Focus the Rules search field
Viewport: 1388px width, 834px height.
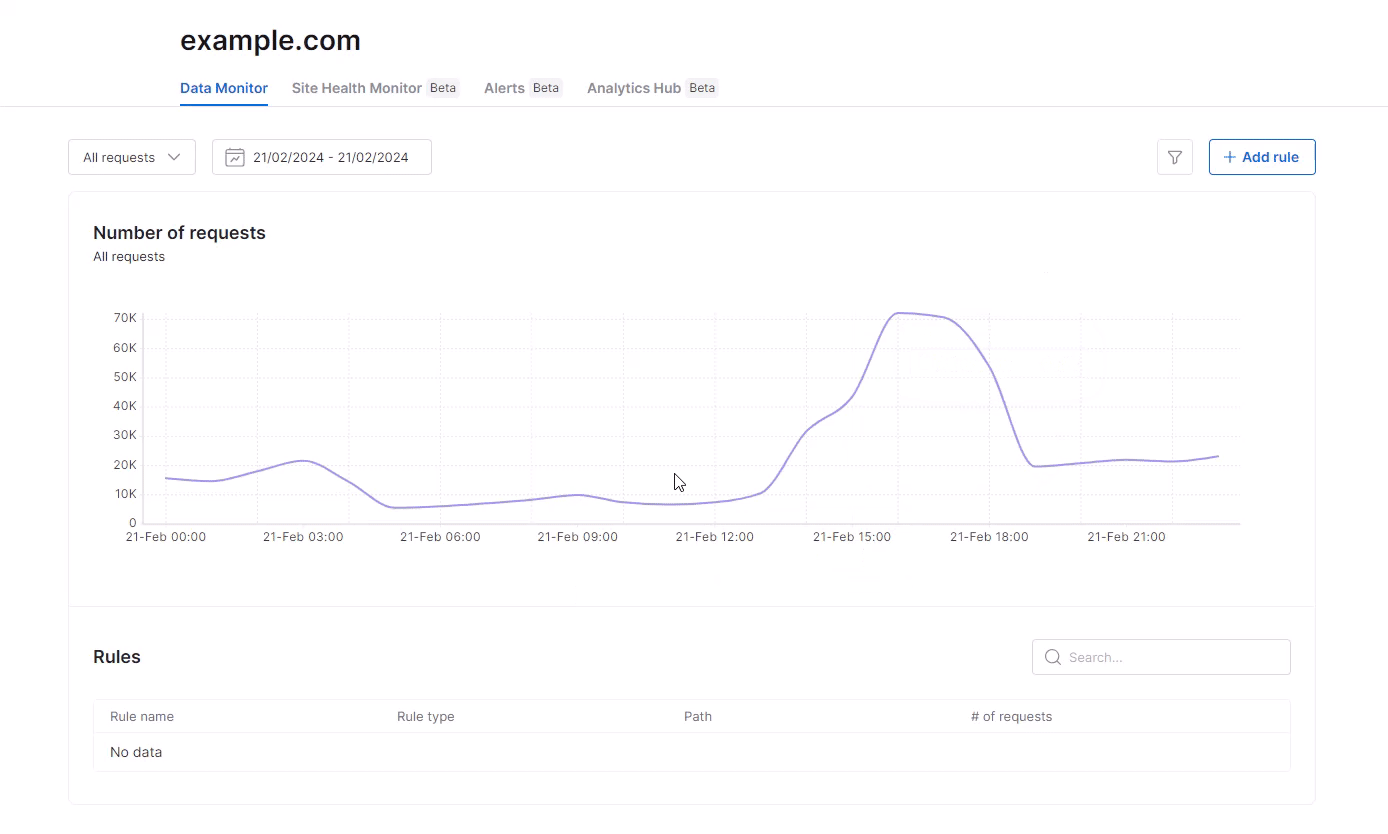tap(1161, 657)
